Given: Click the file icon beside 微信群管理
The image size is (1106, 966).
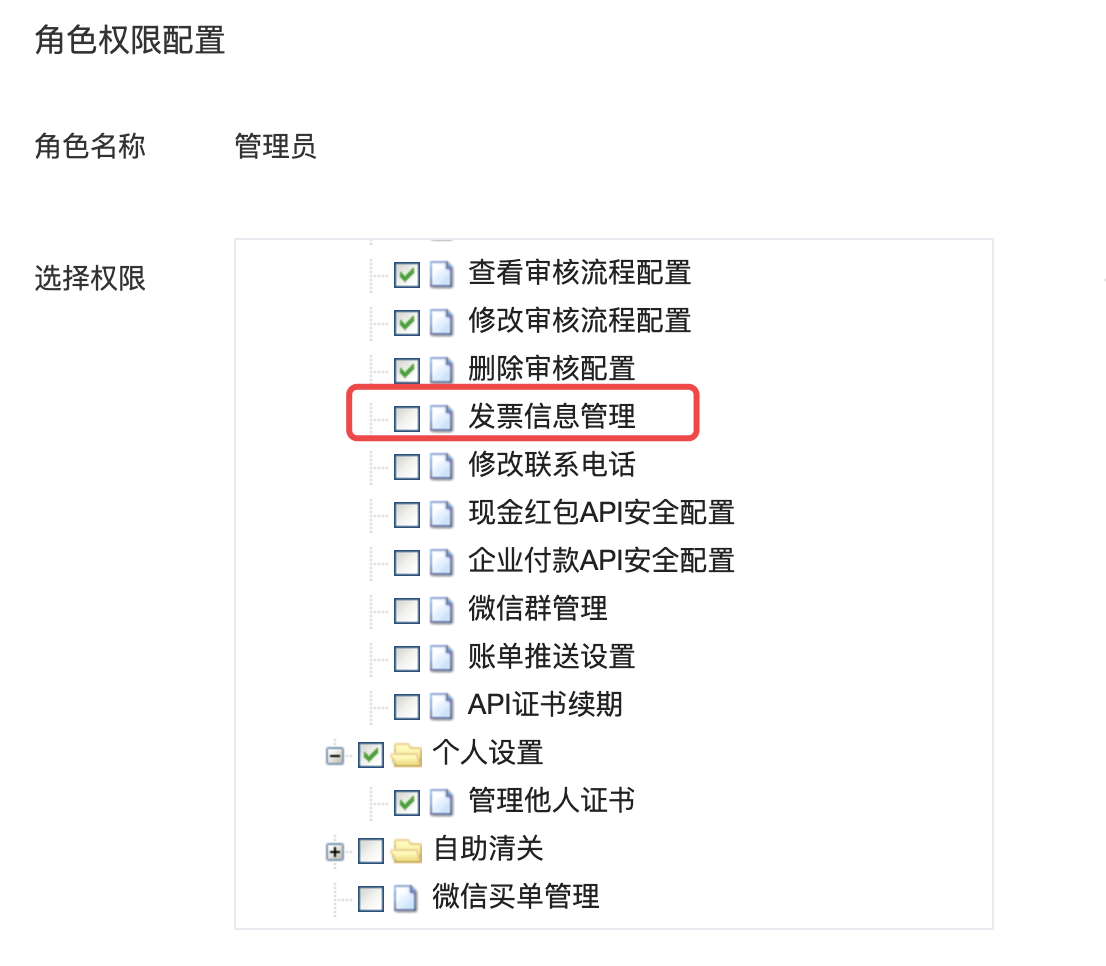Looking at the screenshot, I should pyautogui.click(x=442, y=610).
